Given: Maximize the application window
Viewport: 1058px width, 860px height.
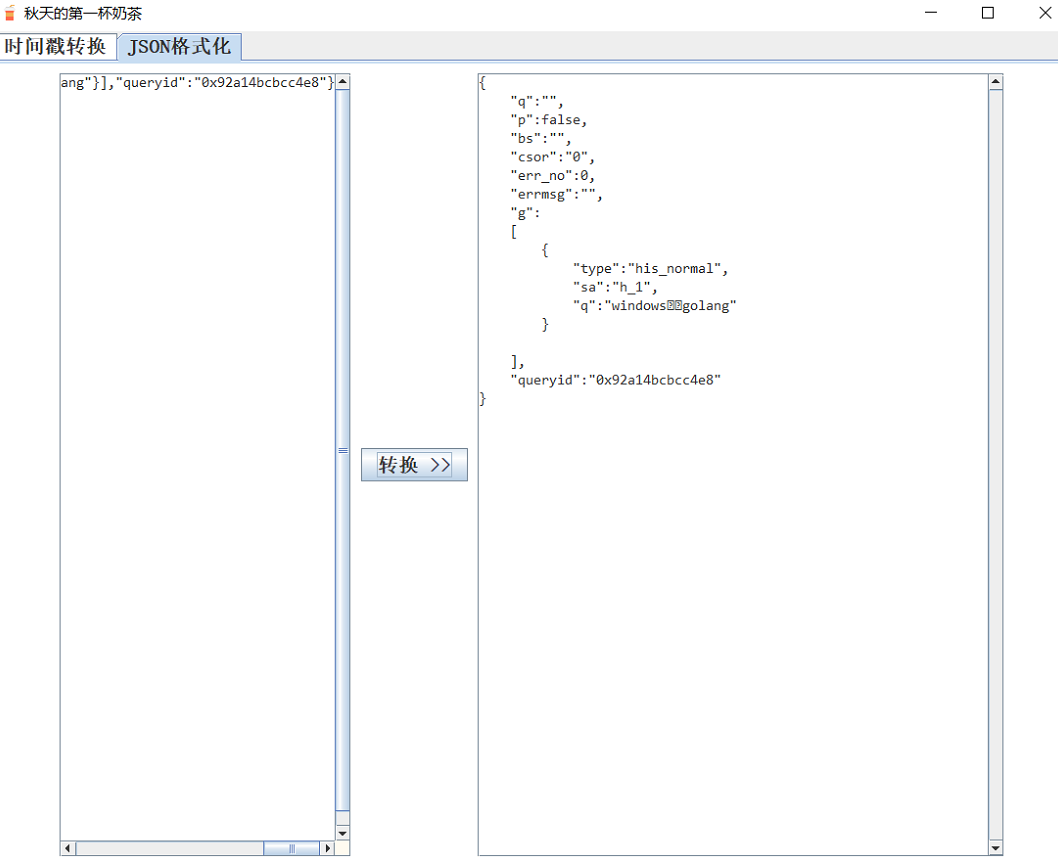Looking at the screenshot, I should coord(988,13).
